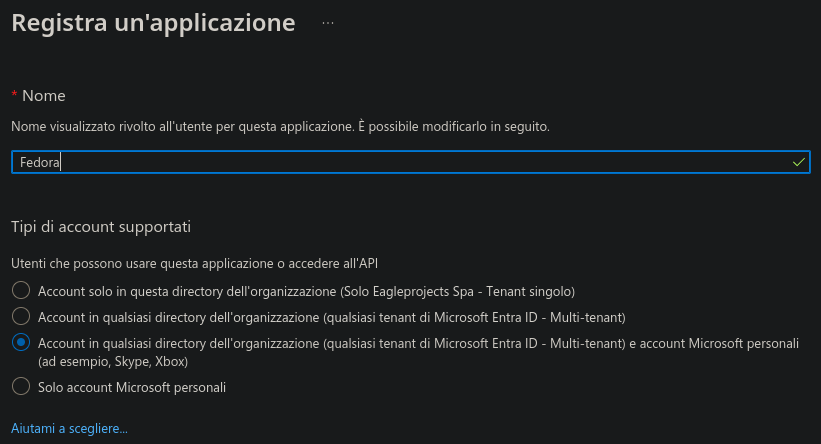Click the Multi-tenant only option label text
This screenshot has width=821, height=444.
tap(331, 317)
